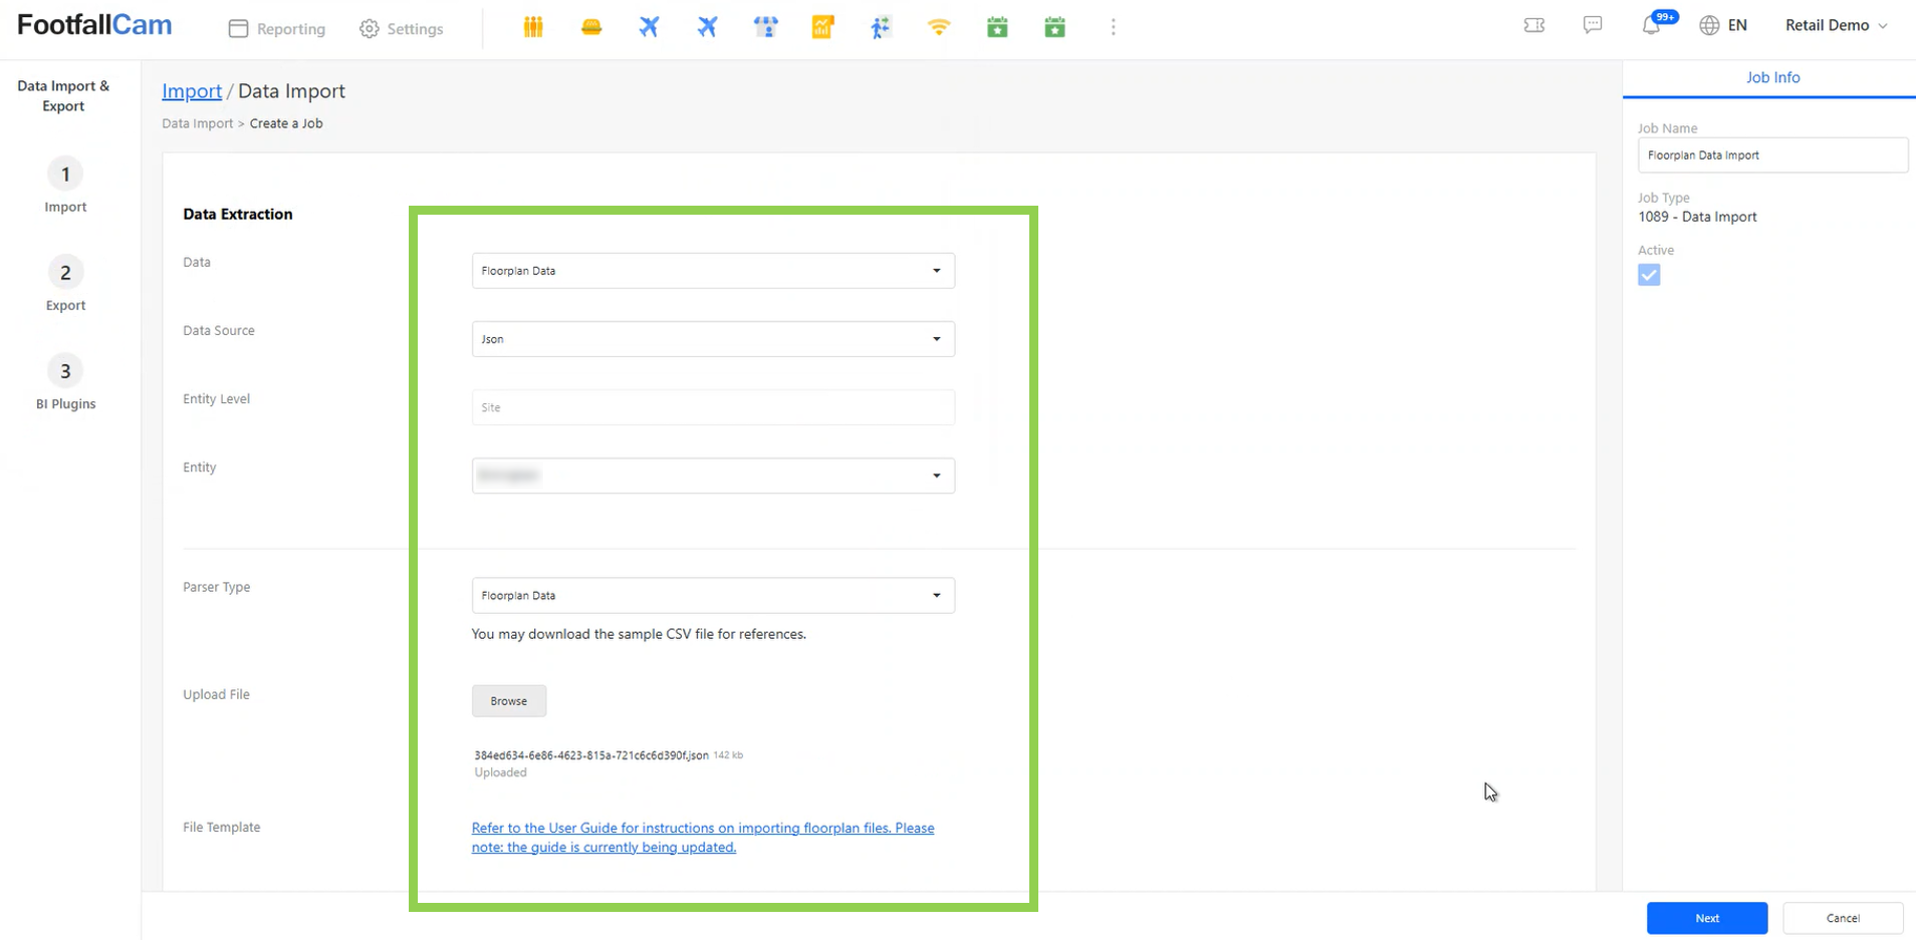The width and height of the screenshot is (1916, 945).
Task: Click the Job Name input field
Action: tap(1772, 155)
